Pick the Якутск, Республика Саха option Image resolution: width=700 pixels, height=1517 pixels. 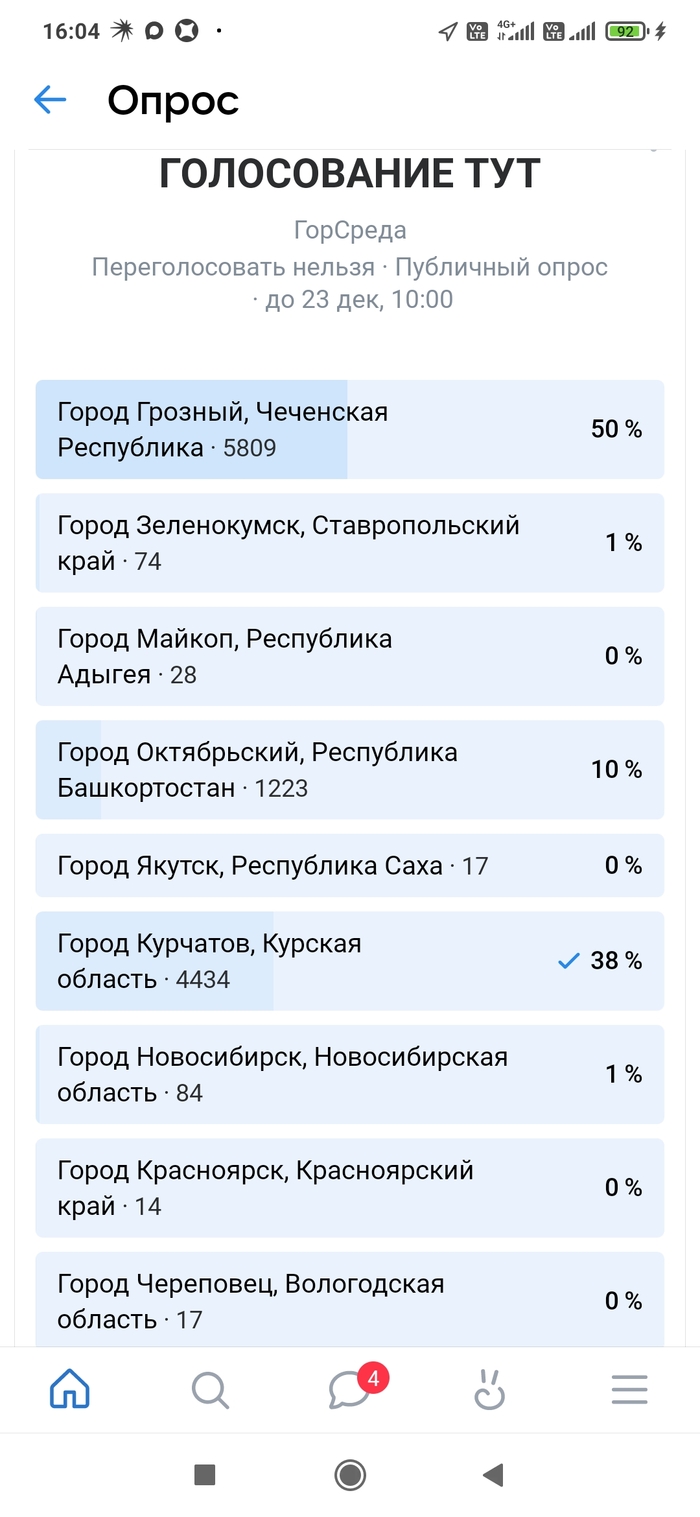[350, 865]
